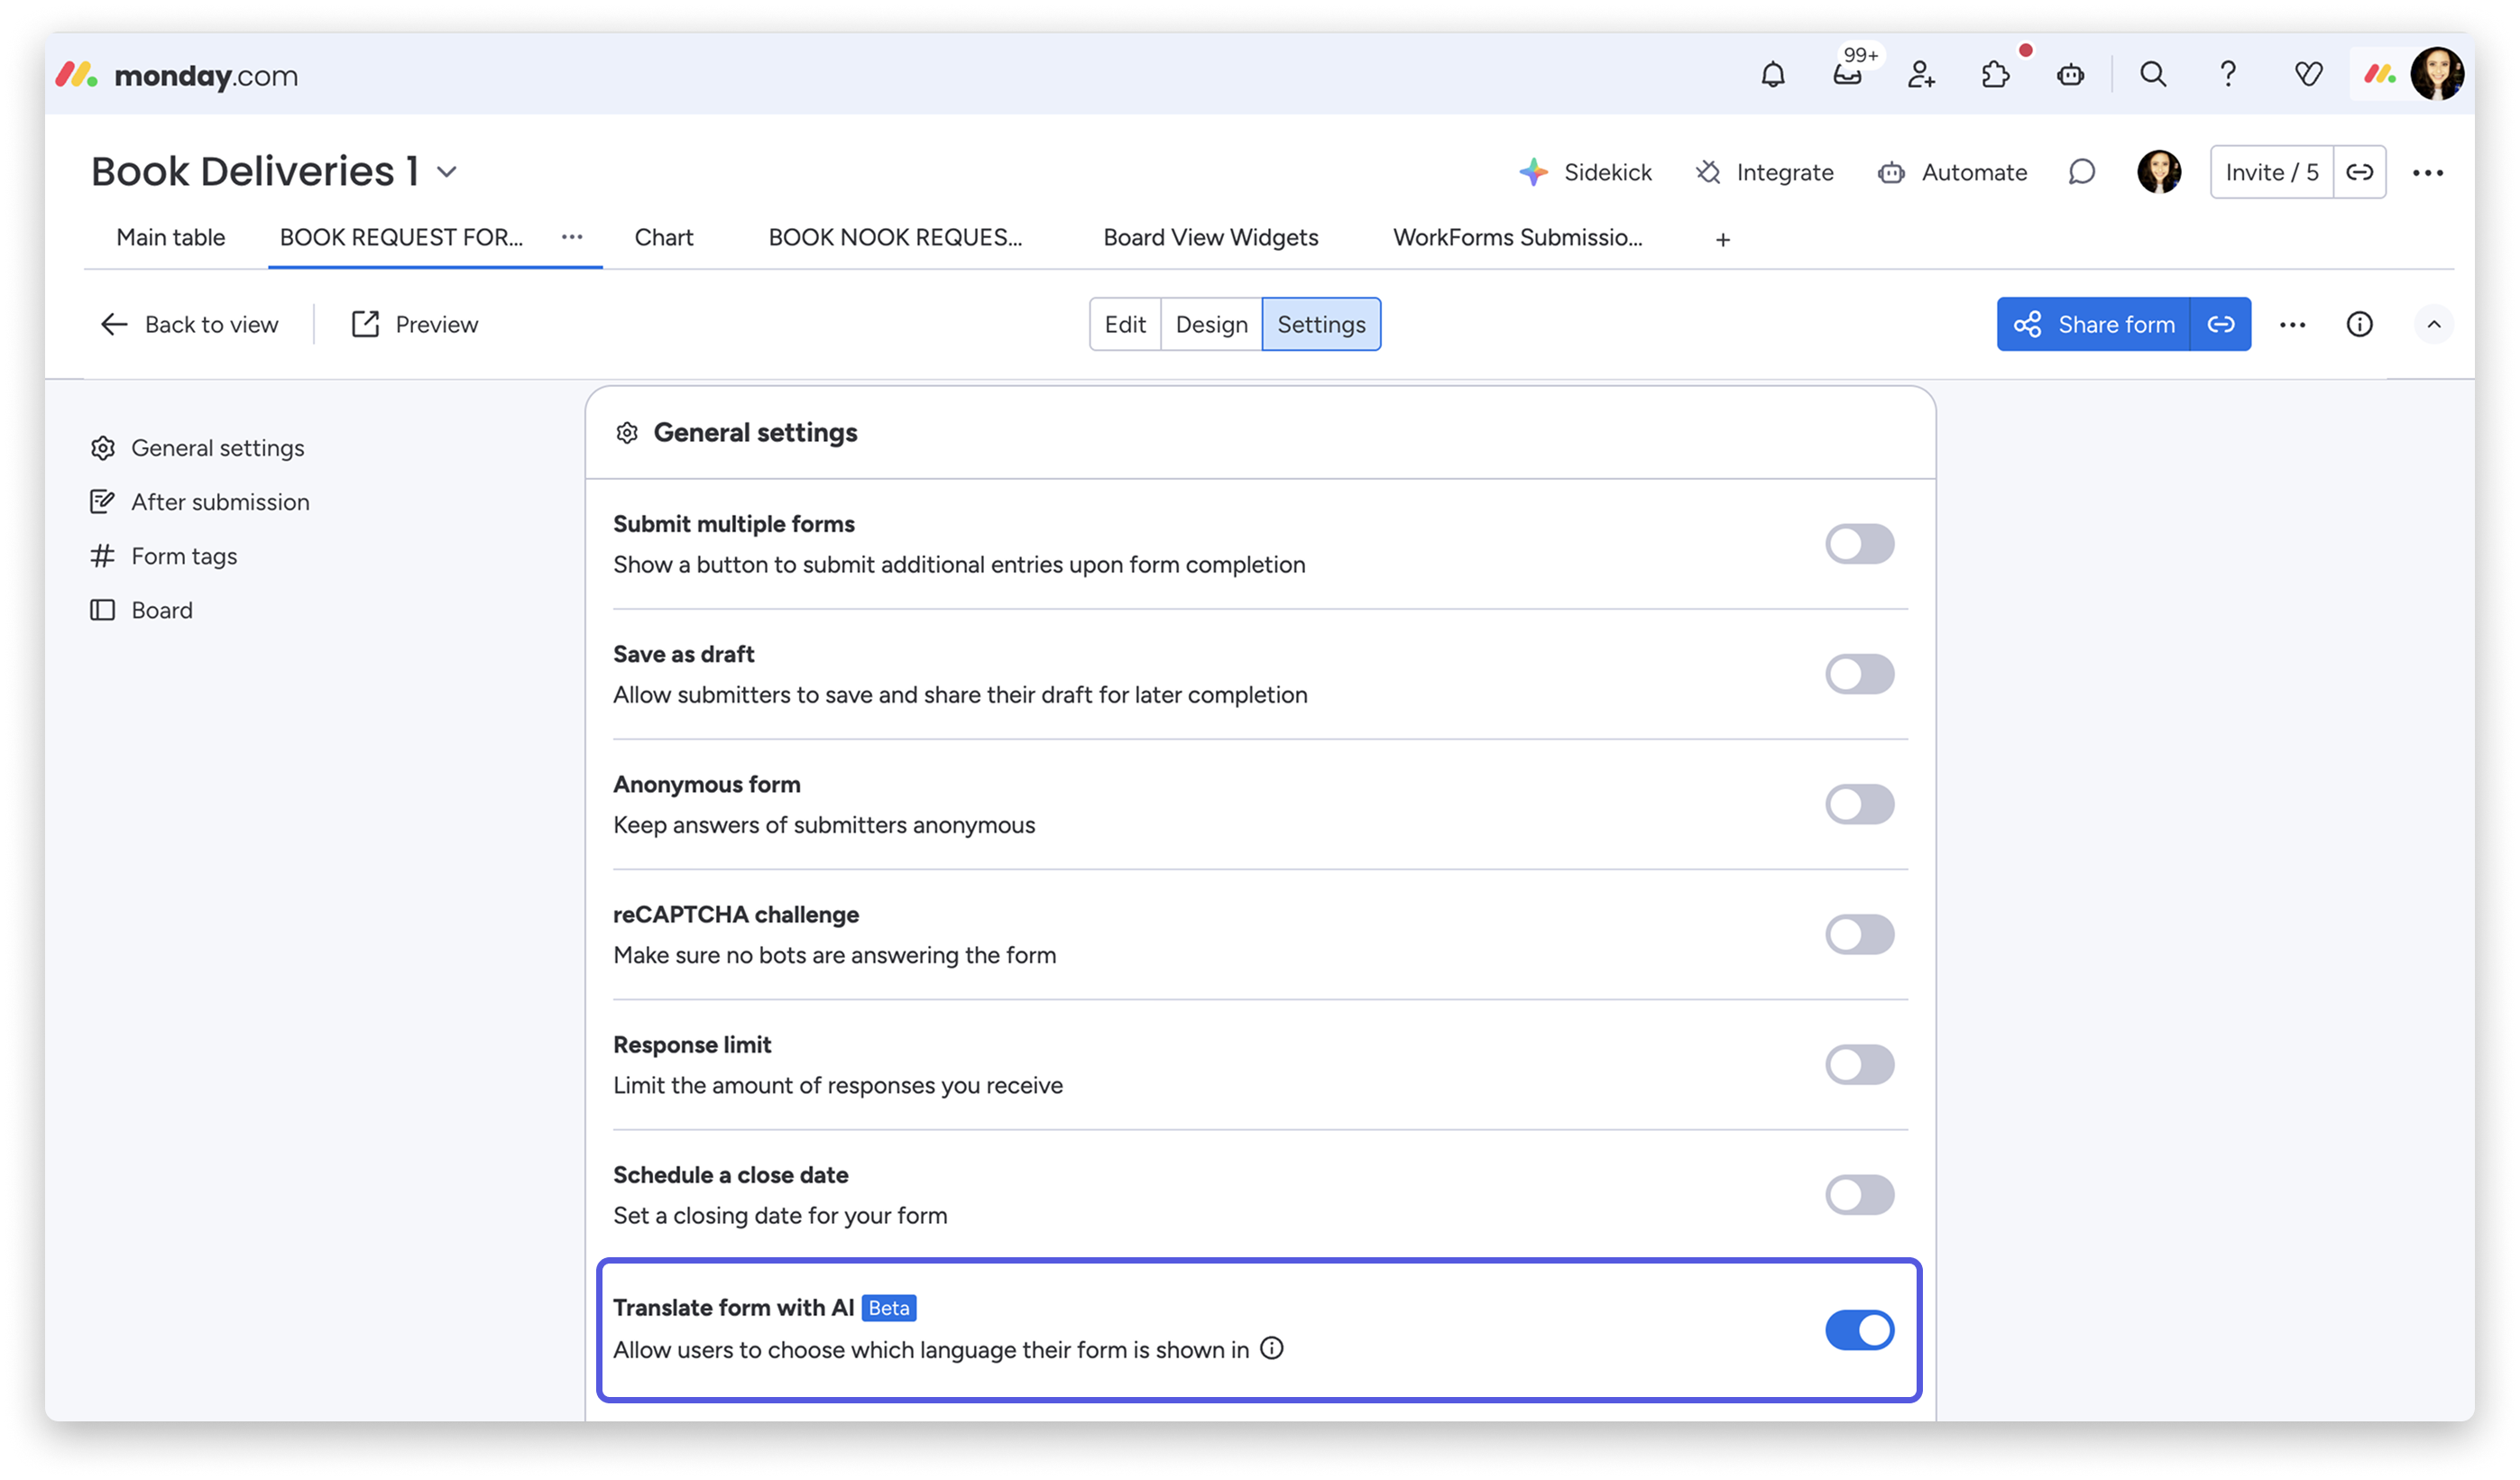Select form Settings mode
2520x1480 pixels.
point(1321,324)
